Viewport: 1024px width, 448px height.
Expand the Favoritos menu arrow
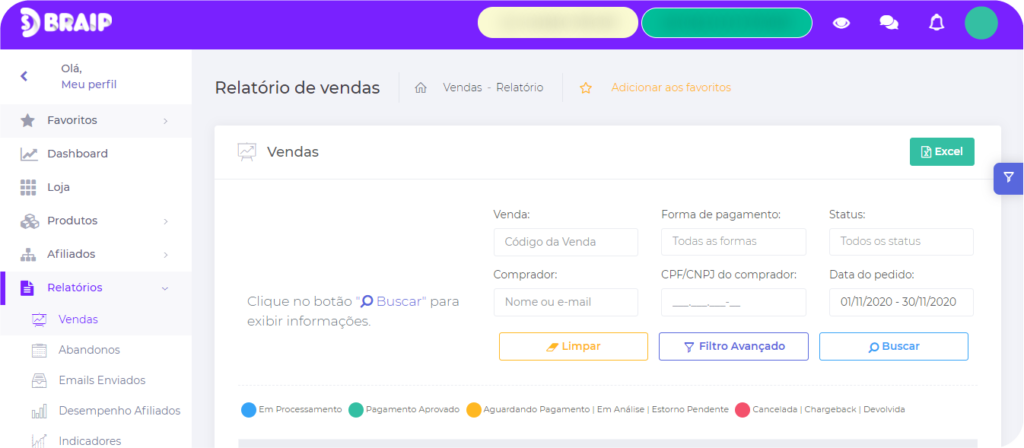click(x=165, y=121)
